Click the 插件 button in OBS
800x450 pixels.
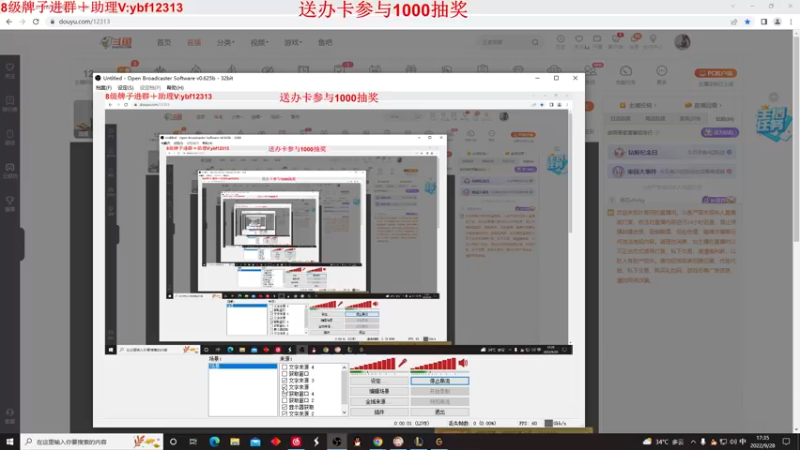[x=379, y=412]
